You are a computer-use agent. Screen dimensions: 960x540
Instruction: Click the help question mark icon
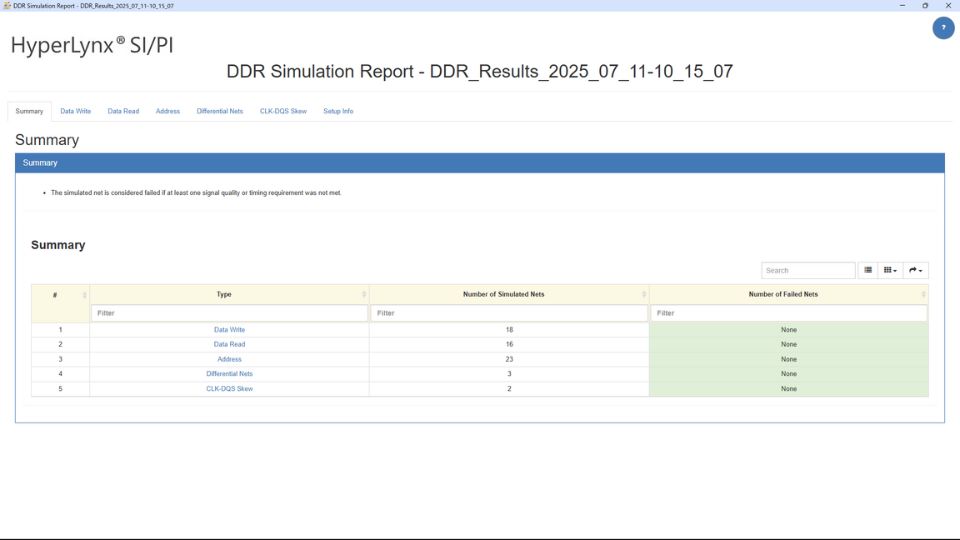coord(943,28)
